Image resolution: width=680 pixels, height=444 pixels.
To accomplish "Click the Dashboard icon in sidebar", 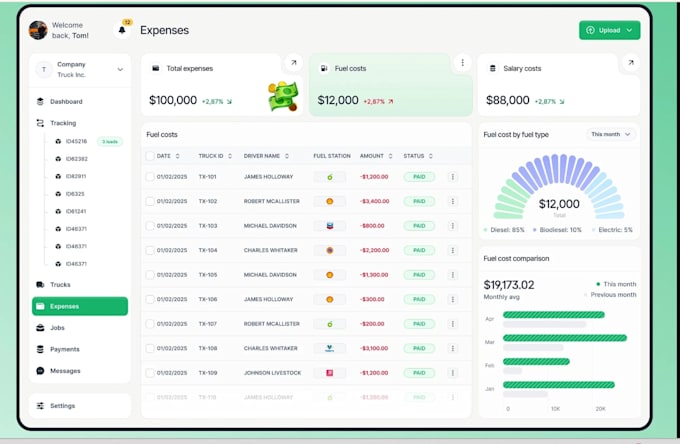I will coord(40,101).
